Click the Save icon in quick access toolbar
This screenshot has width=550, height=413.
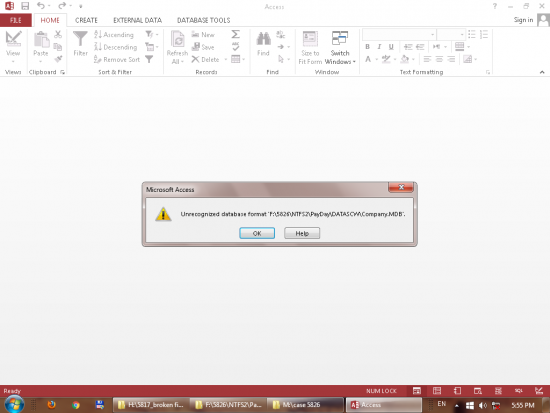pyautogui.click(x=25, y=6)
